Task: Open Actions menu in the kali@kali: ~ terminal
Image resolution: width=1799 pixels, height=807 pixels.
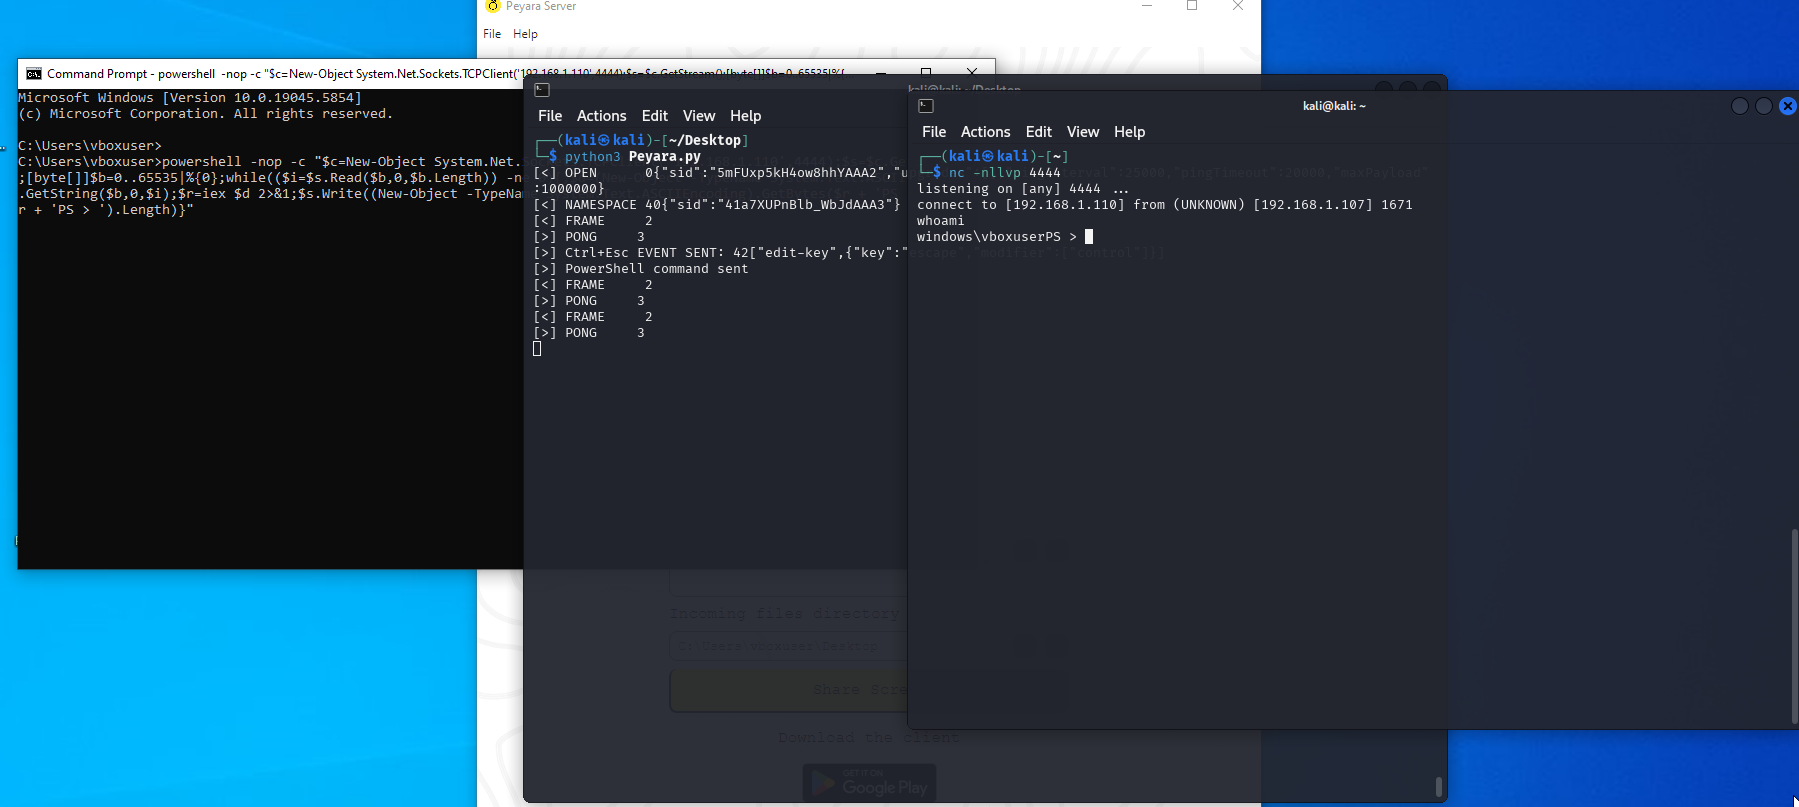Action: tap(986, 132)
